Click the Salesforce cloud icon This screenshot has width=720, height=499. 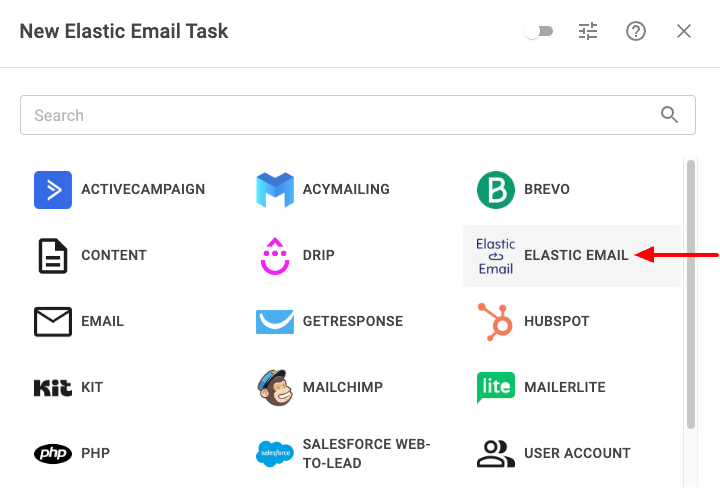(x=275, y=454)
